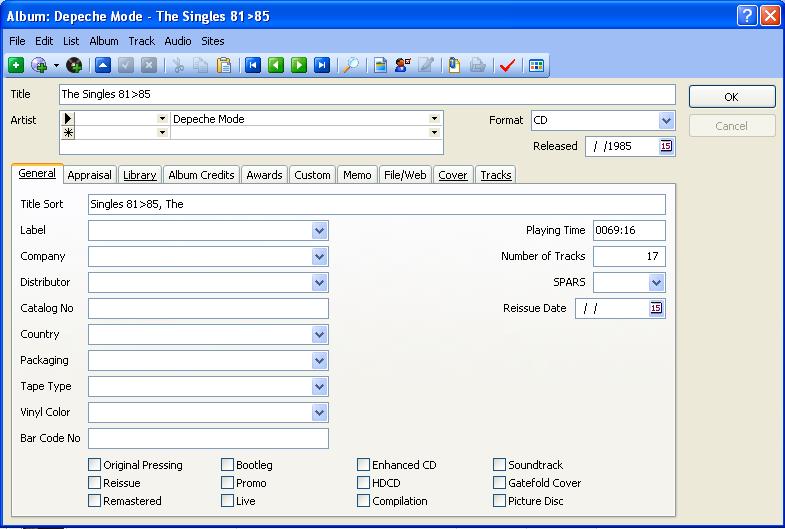The image size is (785, 529).
Task: Click the blue up-arrow toolbar icon
Action: (x=103, y=65)
